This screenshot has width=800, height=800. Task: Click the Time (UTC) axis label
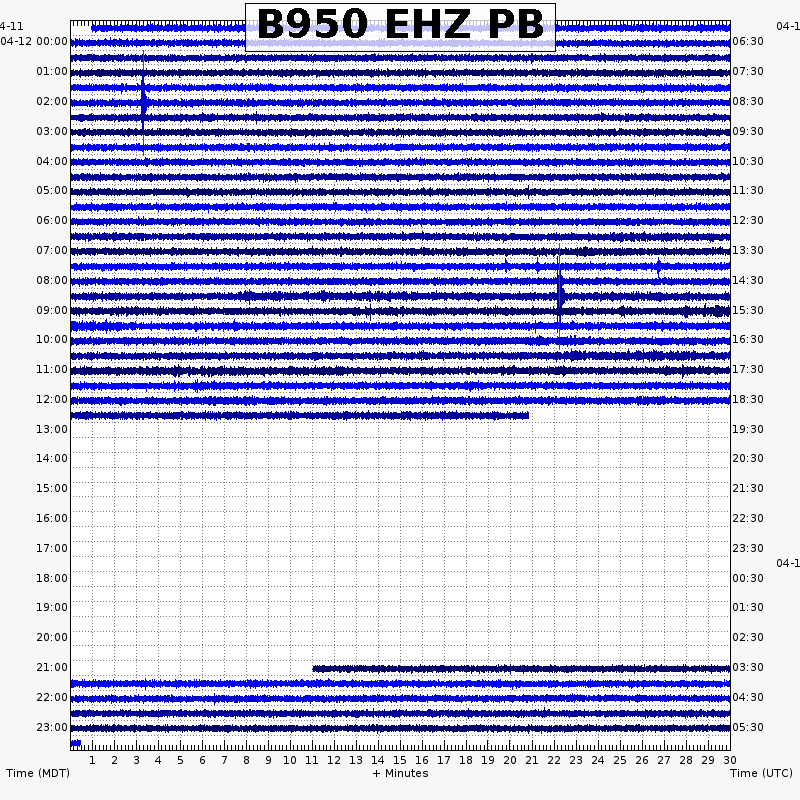coord(761,773)
